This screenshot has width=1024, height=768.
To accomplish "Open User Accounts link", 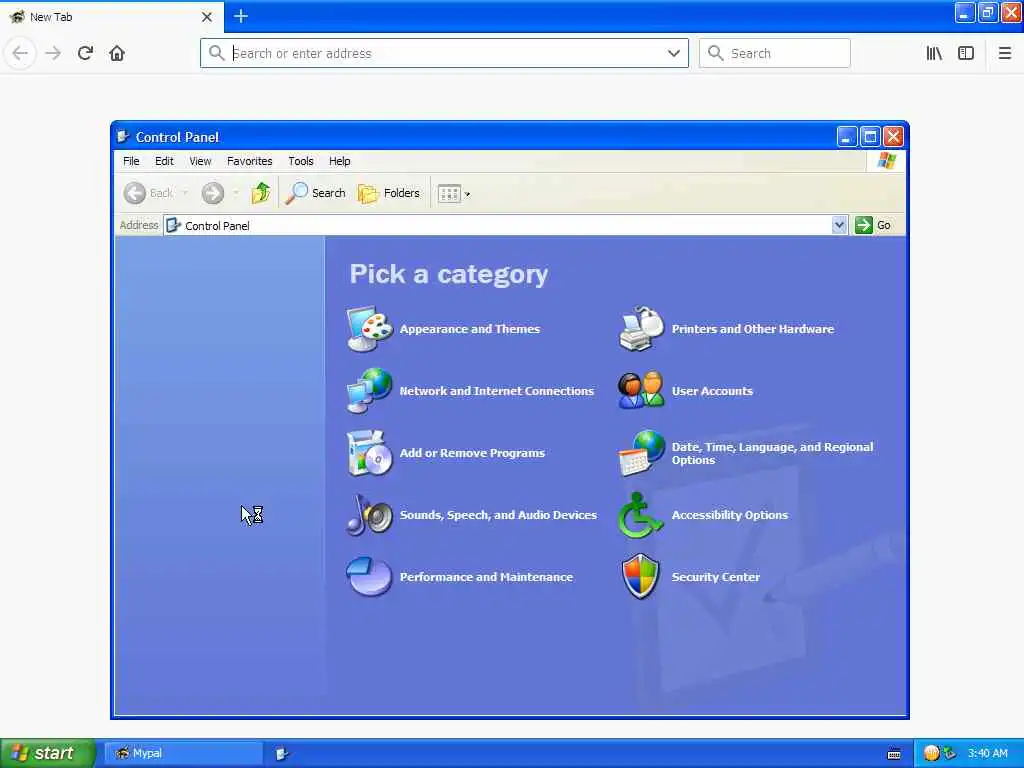I will point(712,391).
